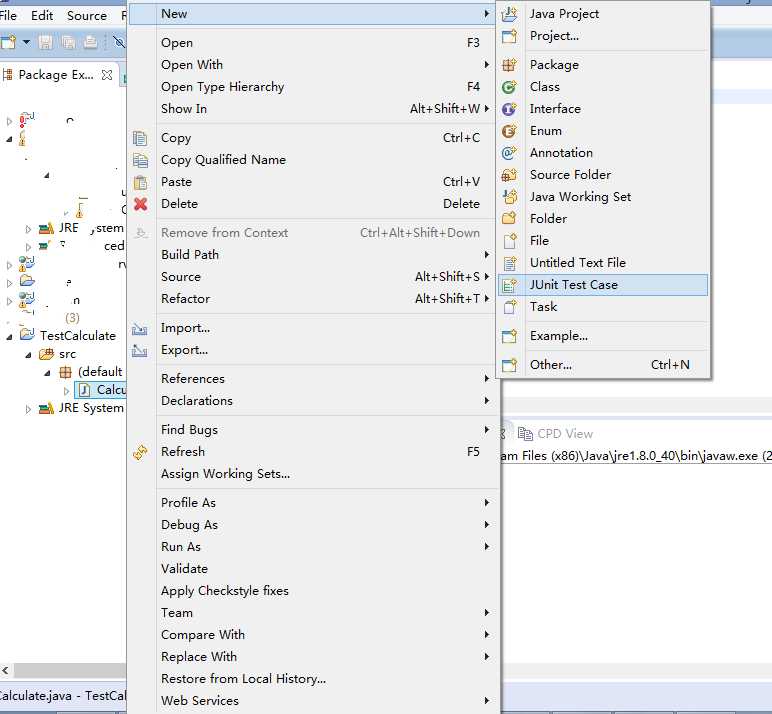The width and height of the screenshot is (772, 714).
Task: Open dropdown arrow beside New toolbar button
Action: tap(26, 42)
